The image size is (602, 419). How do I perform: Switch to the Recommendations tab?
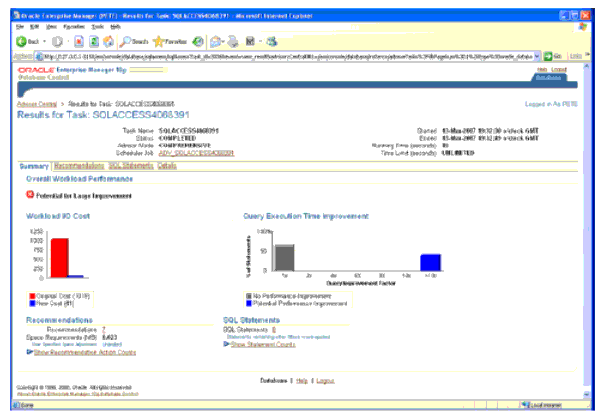[79, 166]
